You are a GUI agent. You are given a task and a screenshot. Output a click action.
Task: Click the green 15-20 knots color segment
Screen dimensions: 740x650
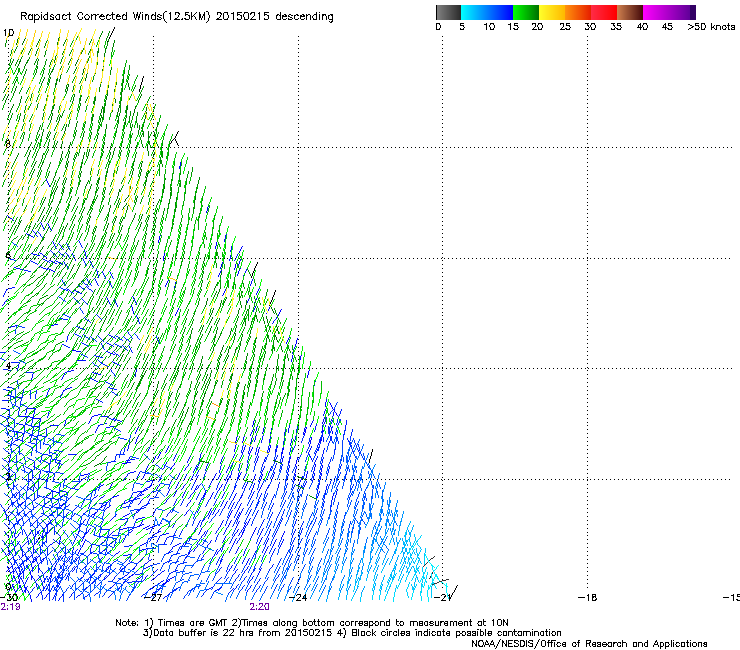[x=526, y=12]
